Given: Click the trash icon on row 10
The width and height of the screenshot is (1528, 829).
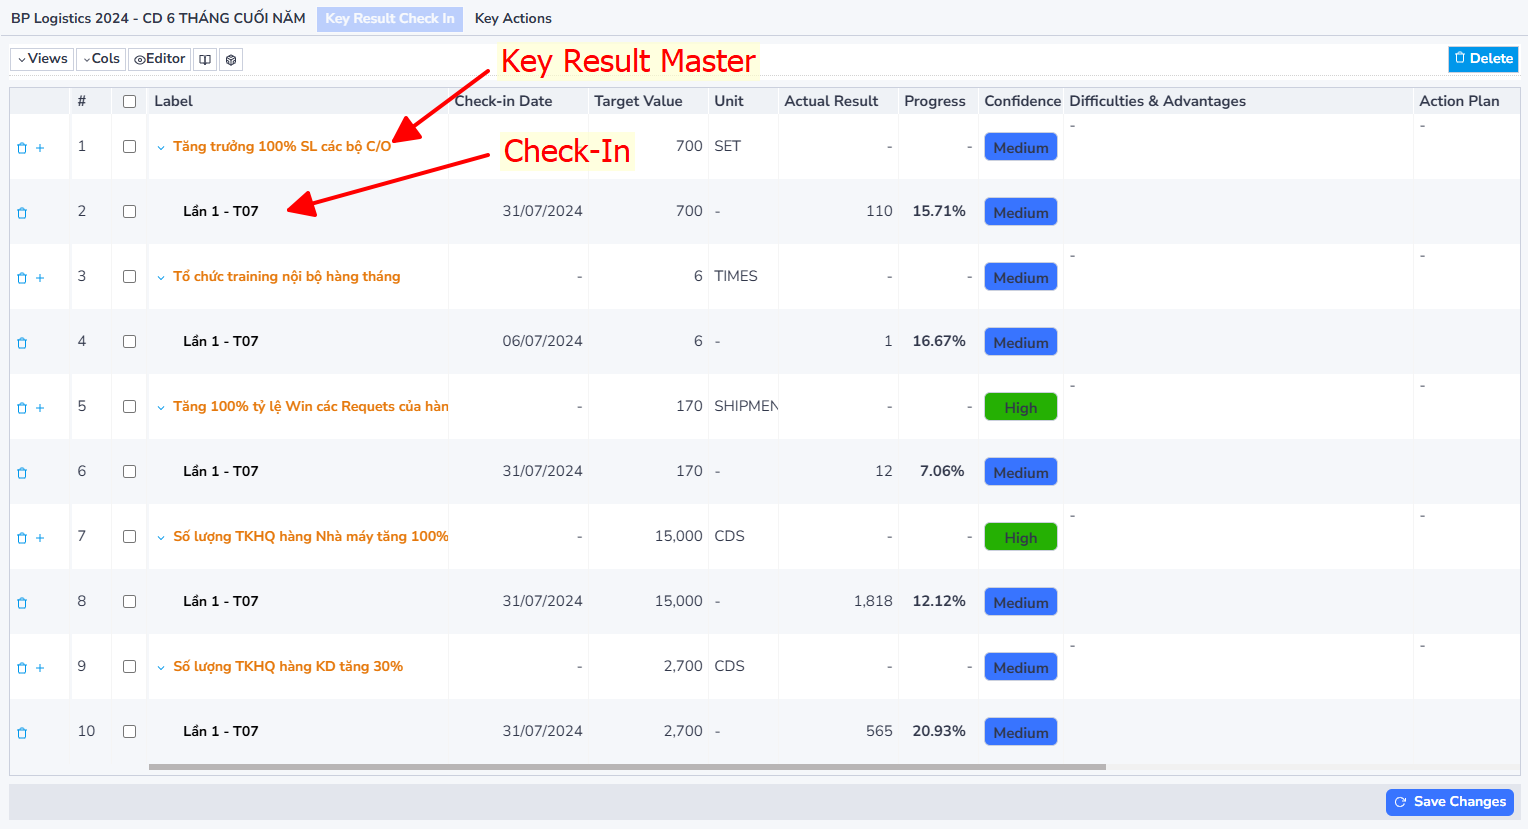Looking at the screenshot, I should 22,733.
